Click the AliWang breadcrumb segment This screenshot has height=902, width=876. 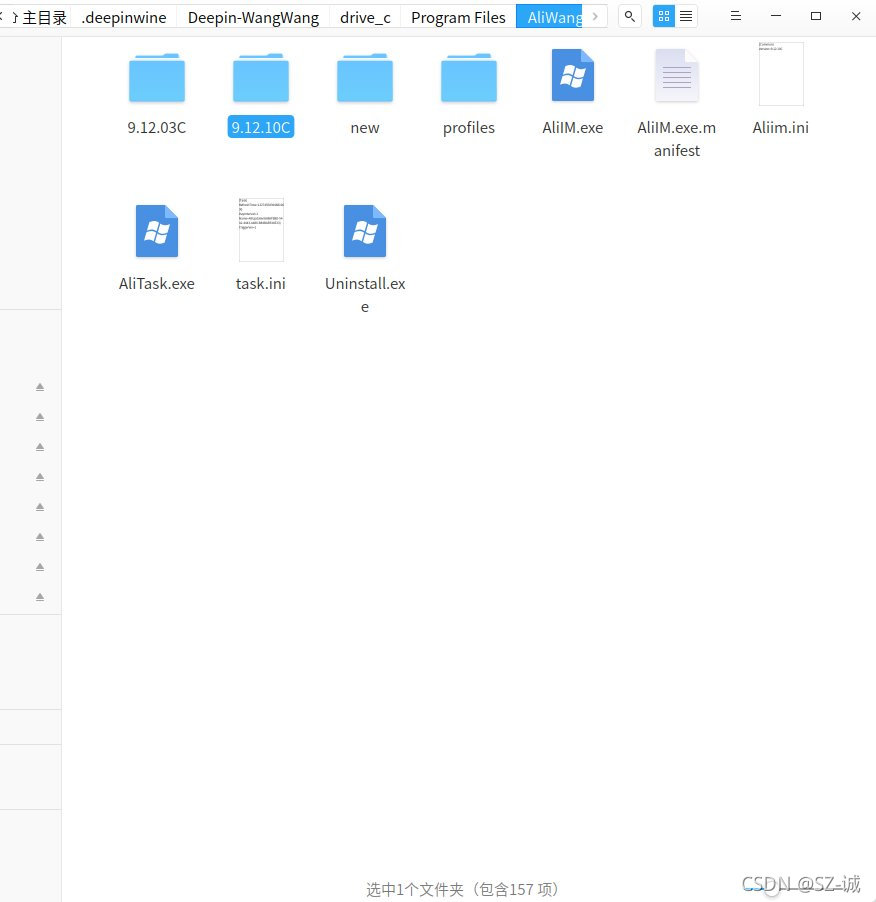549,17
